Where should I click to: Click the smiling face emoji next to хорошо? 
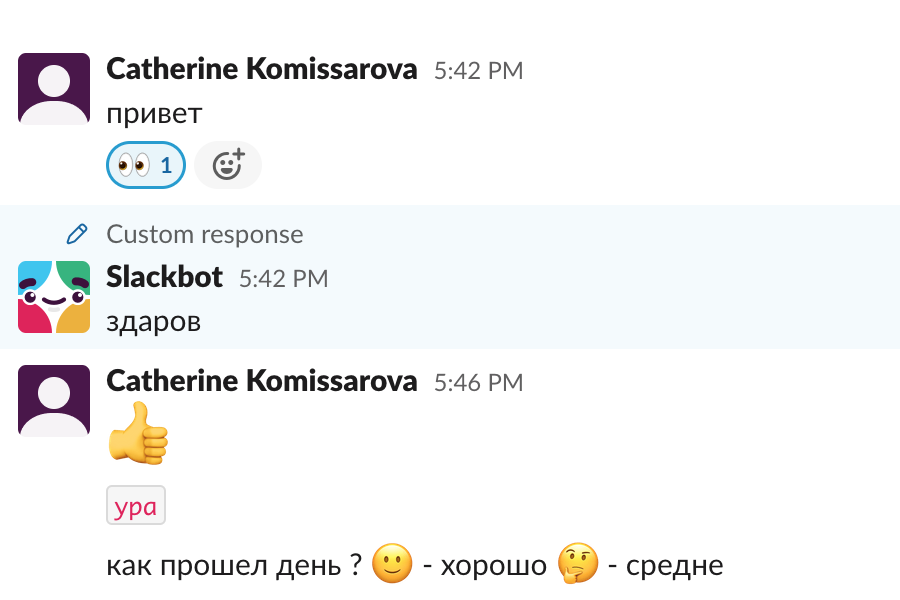392,566
